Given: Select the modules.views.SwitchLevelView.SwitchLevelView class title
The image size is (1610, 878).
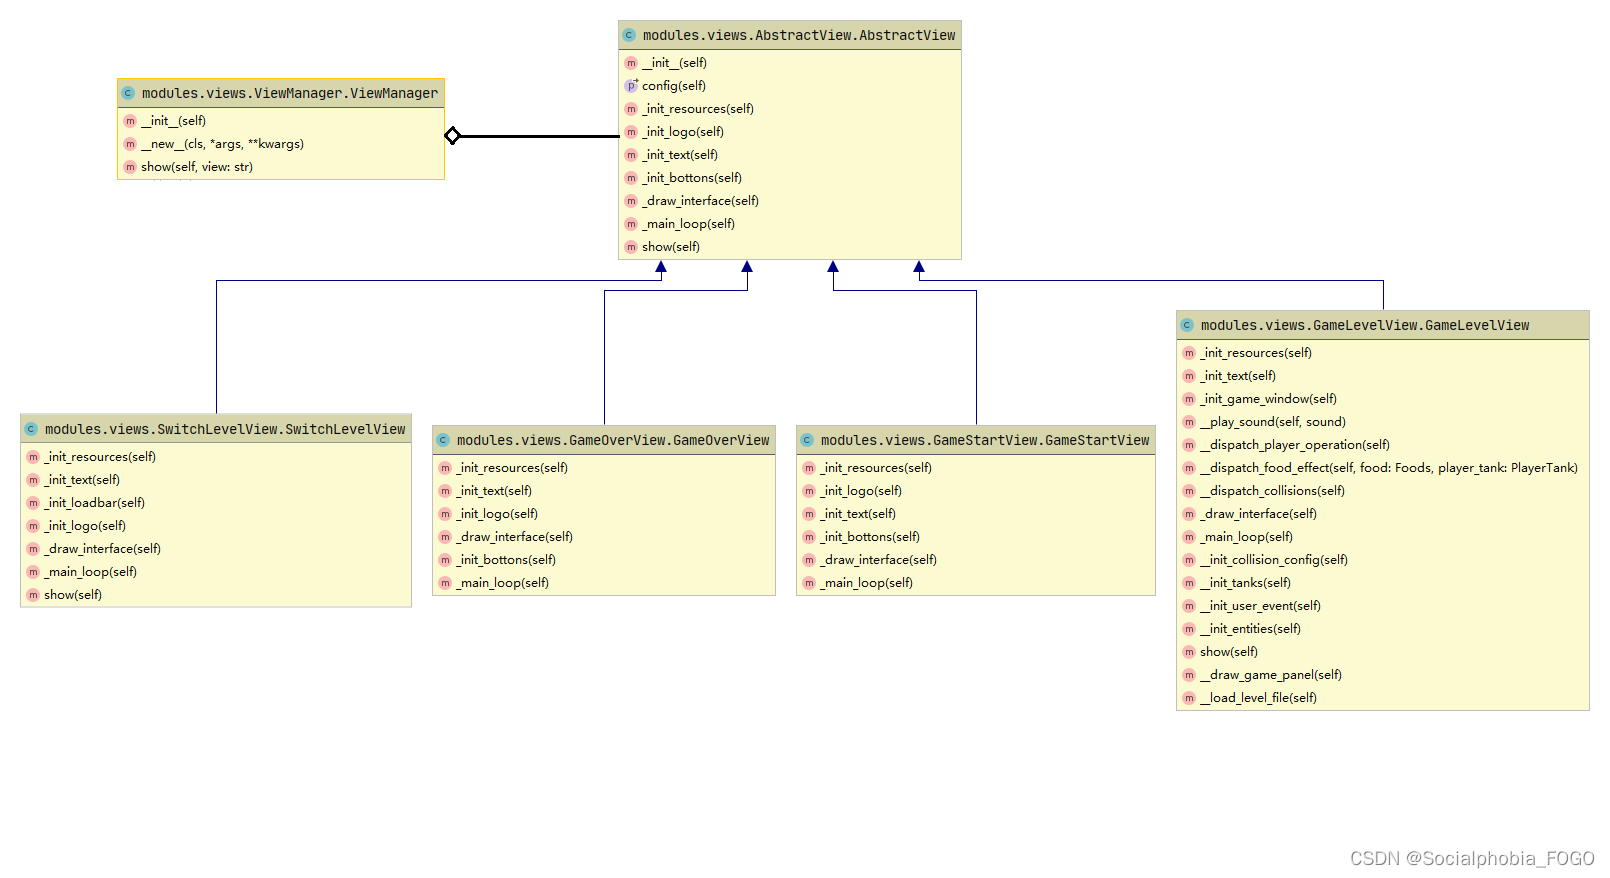Looking at the screenshot, I should (x=225, y=429).
